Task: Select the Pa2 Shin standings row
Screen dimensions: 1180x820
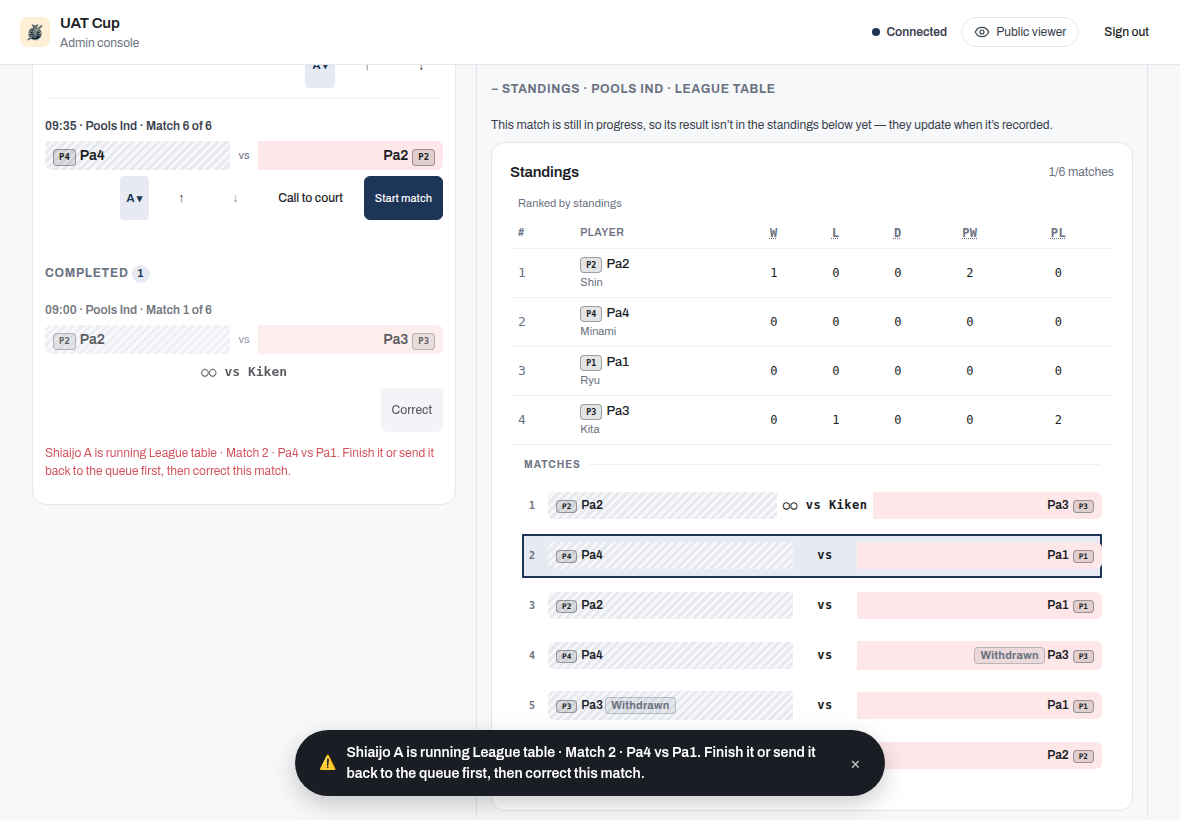Action: 812,273
